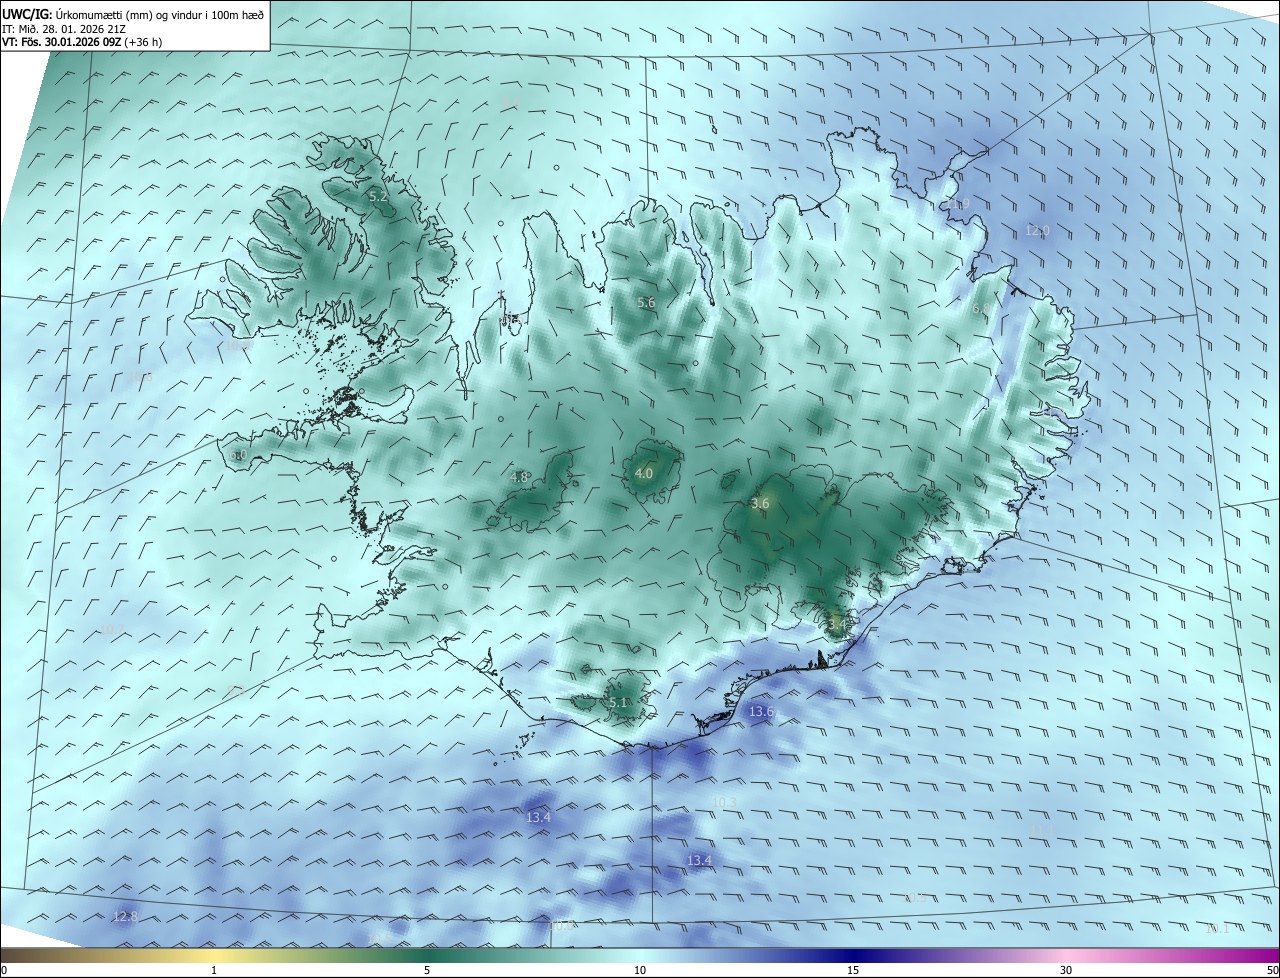The height and width of the screenshot is (978, 1280).
Task: Click the '0' tick on the color scale
Action: 4,970
